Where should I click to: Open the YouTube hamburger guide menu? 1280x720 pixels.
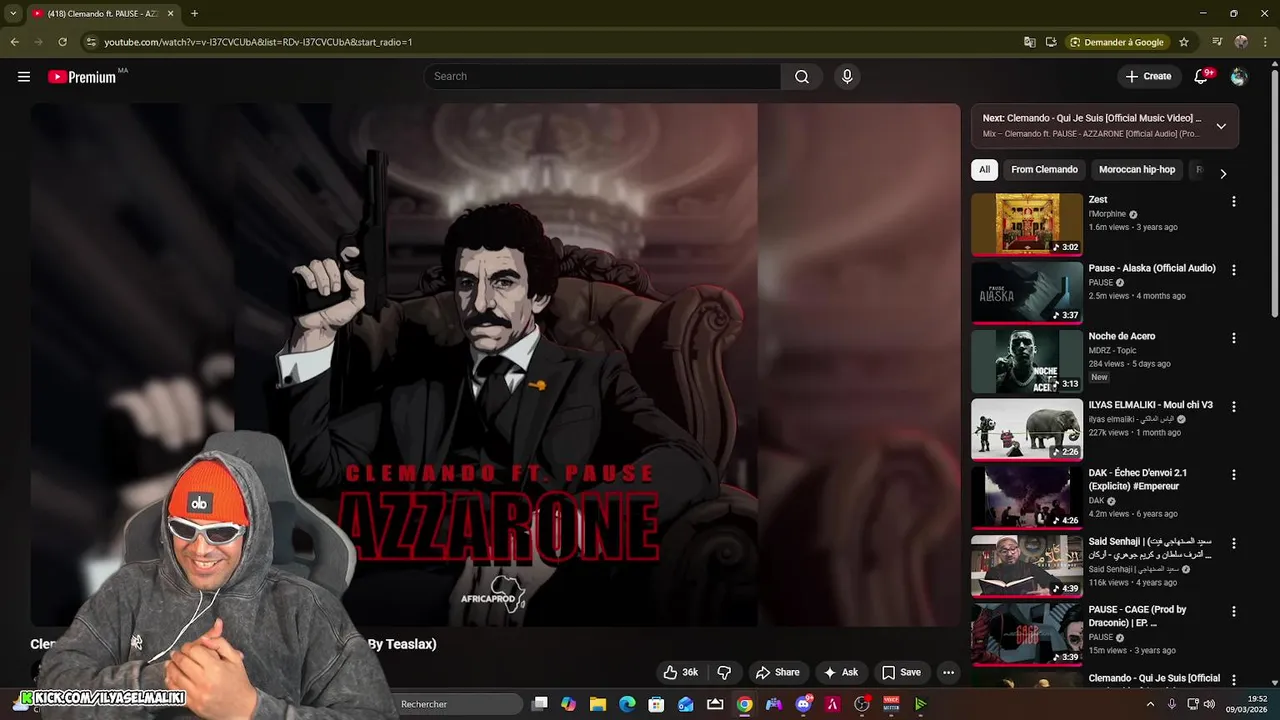tap(24, 77)
